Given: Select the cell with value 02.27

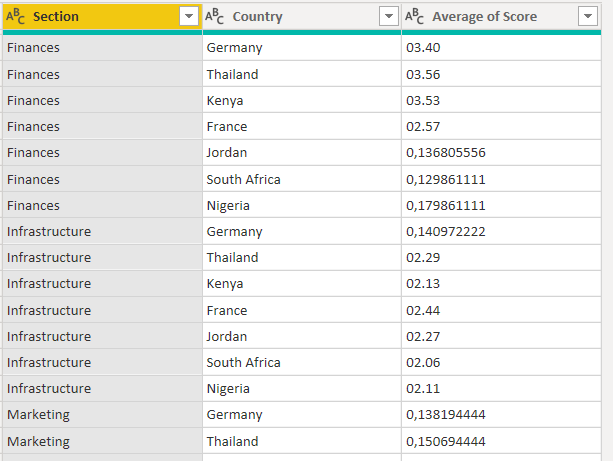Looking at the screenshot, I should [502, 336].
